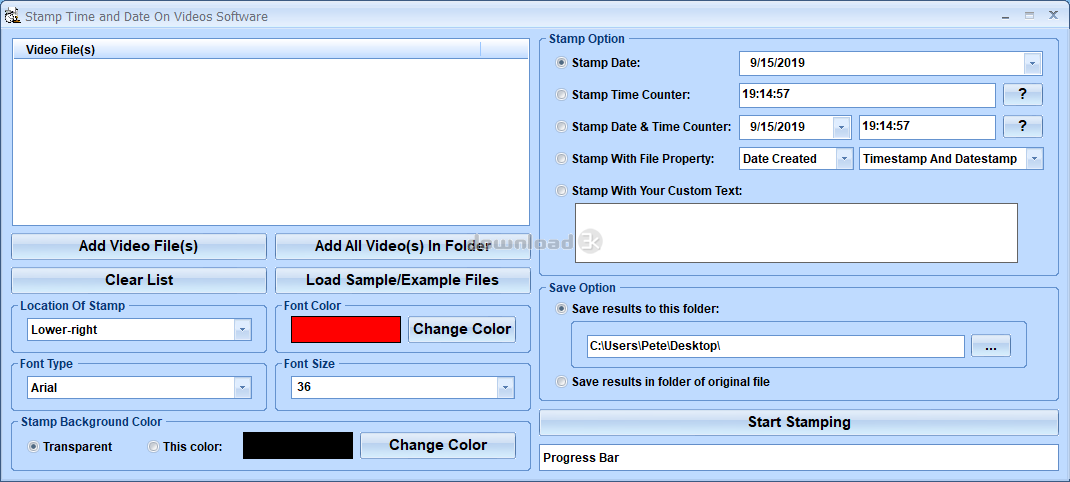Click Add Video File(s) button
Screen dimensions: 1070x482
coord(139,246)
